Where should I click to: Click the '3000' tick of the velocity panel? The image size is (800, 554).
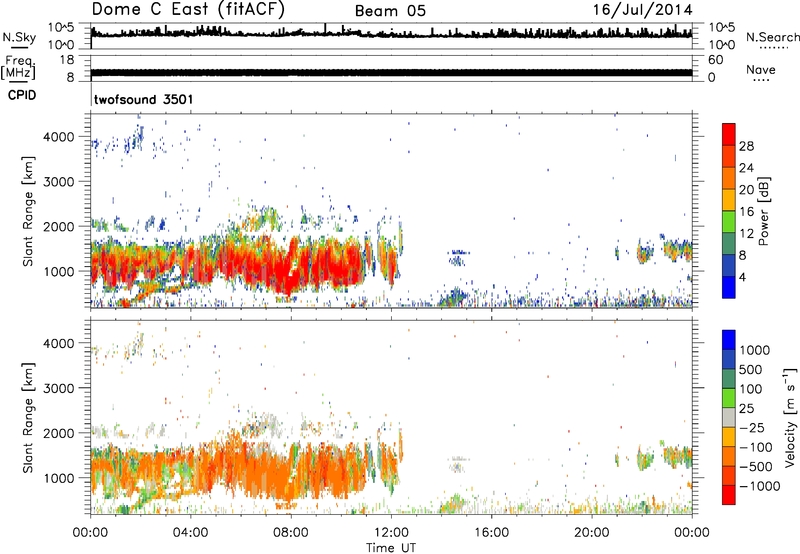(x=58, y=388)
